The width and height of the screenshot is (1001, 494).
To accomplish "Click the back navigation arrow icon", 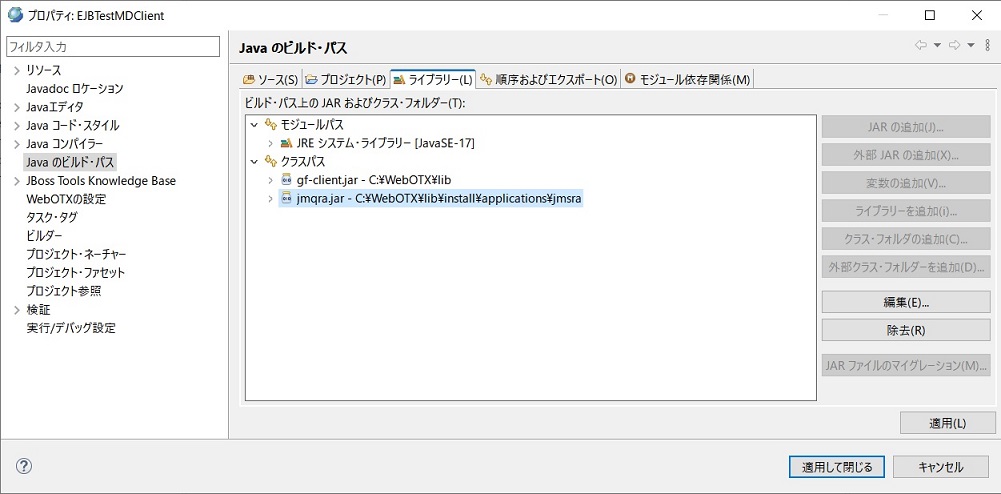I will tap(920, 46).
